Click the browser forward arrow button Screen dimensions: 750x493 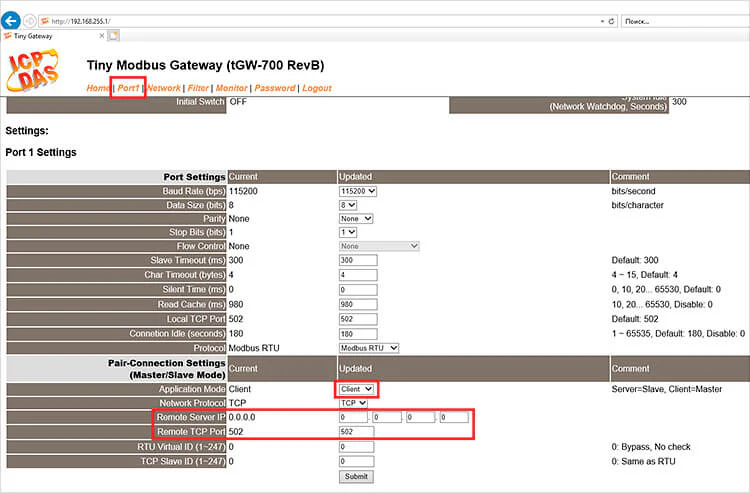30,21
